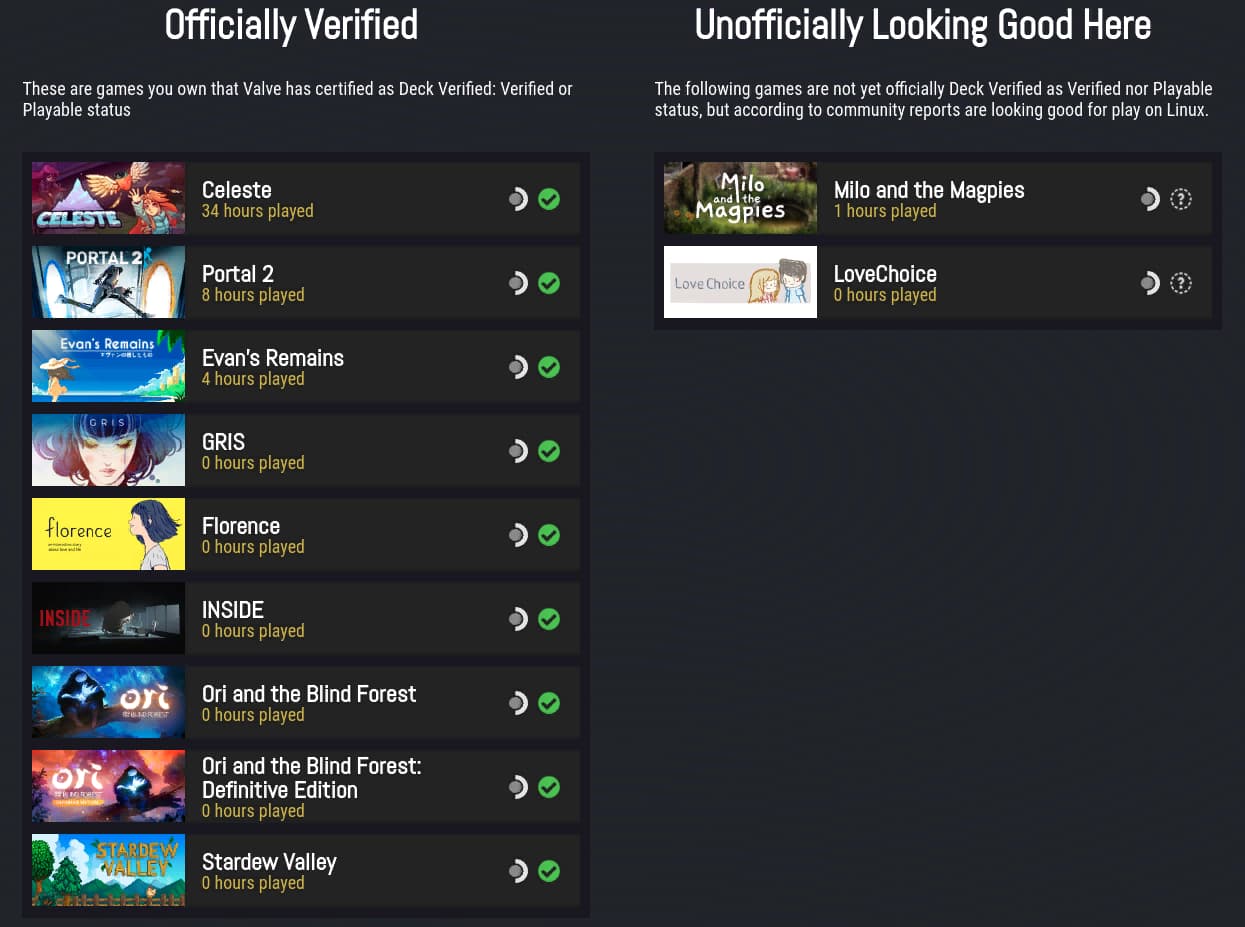
Task: Open the GRIS cover thumbnail
Action: coord(108,450)
